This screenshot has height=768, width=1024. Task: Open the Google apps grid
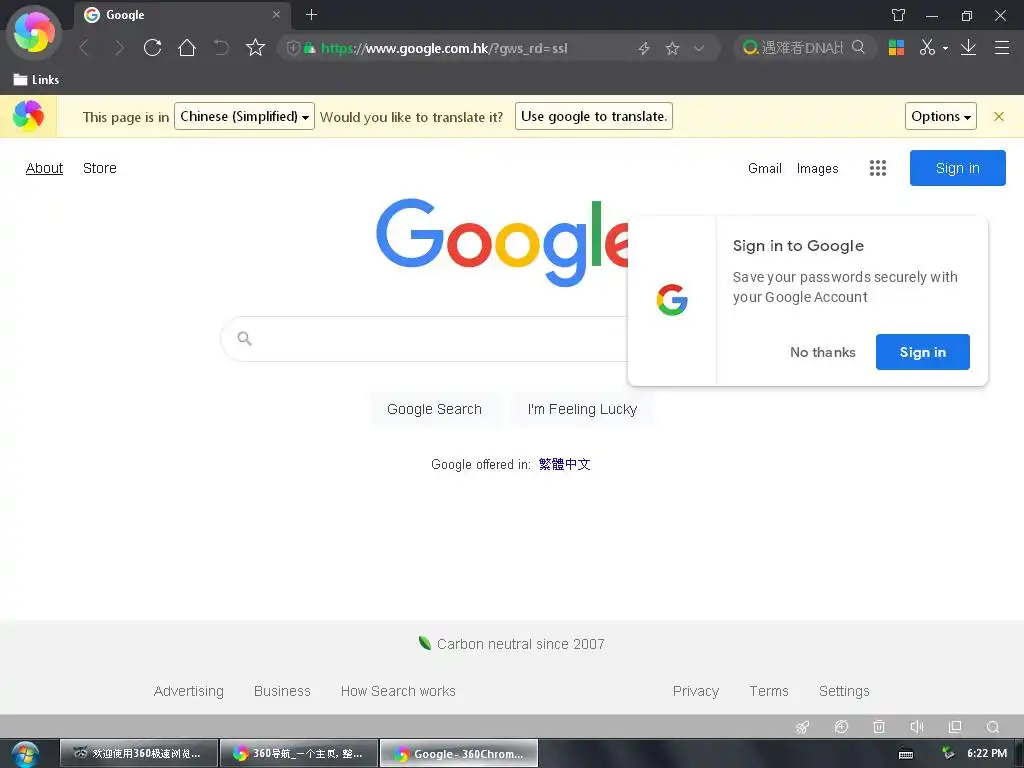coord(878,168)
